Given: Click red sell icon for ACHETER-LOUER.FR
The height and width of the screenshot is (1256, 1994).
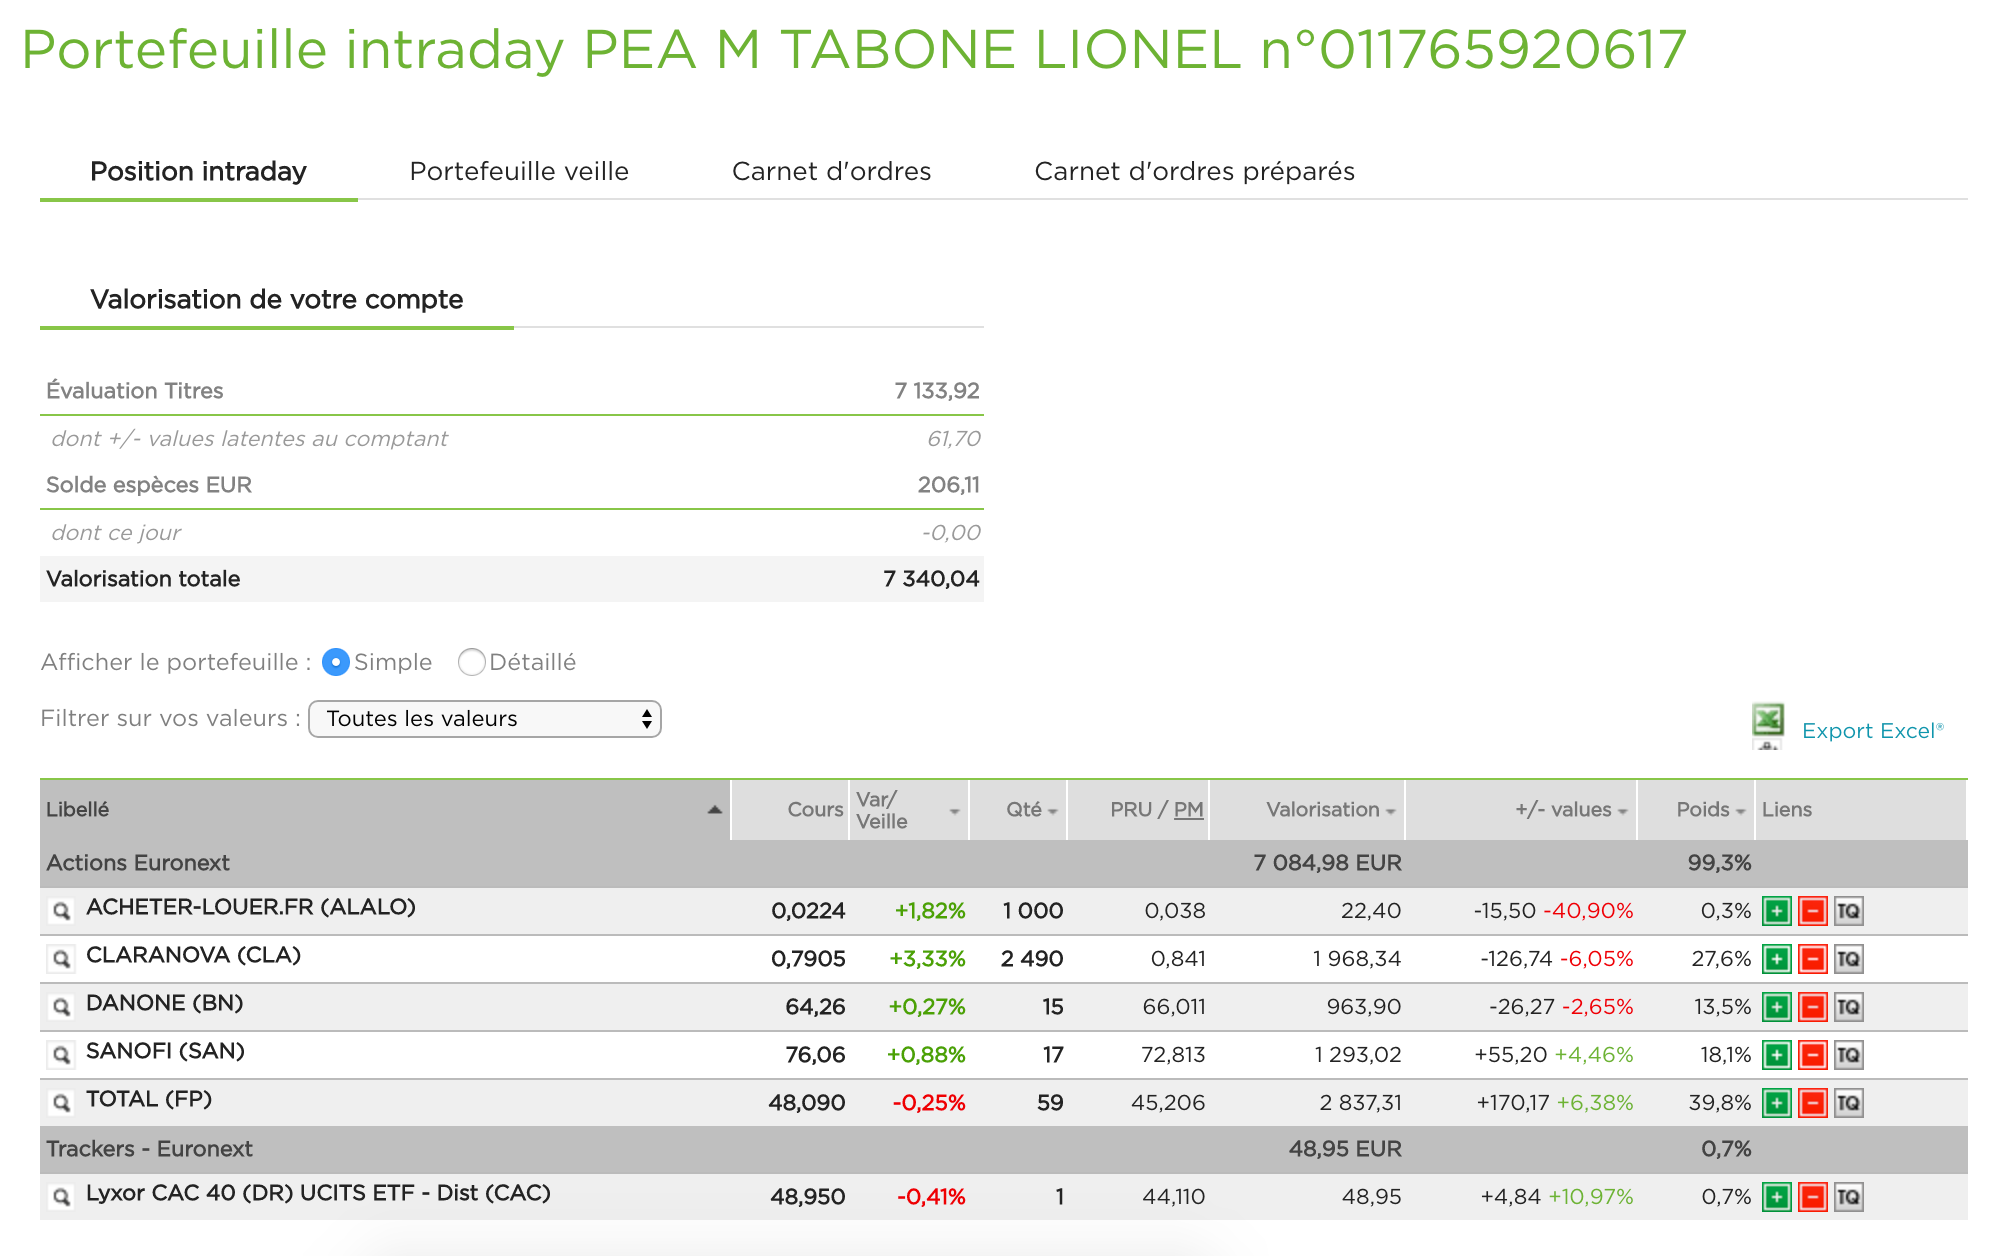Looking at the screenshot, I should point(1812,911).
